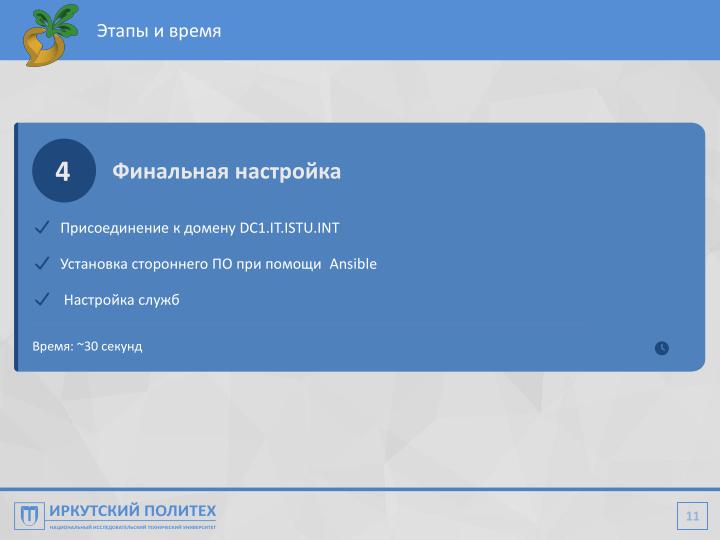Select the slide title "Этапы и время"
This screenshot has width=720, height=540.
pyautogui.click(x=159, y=31)
